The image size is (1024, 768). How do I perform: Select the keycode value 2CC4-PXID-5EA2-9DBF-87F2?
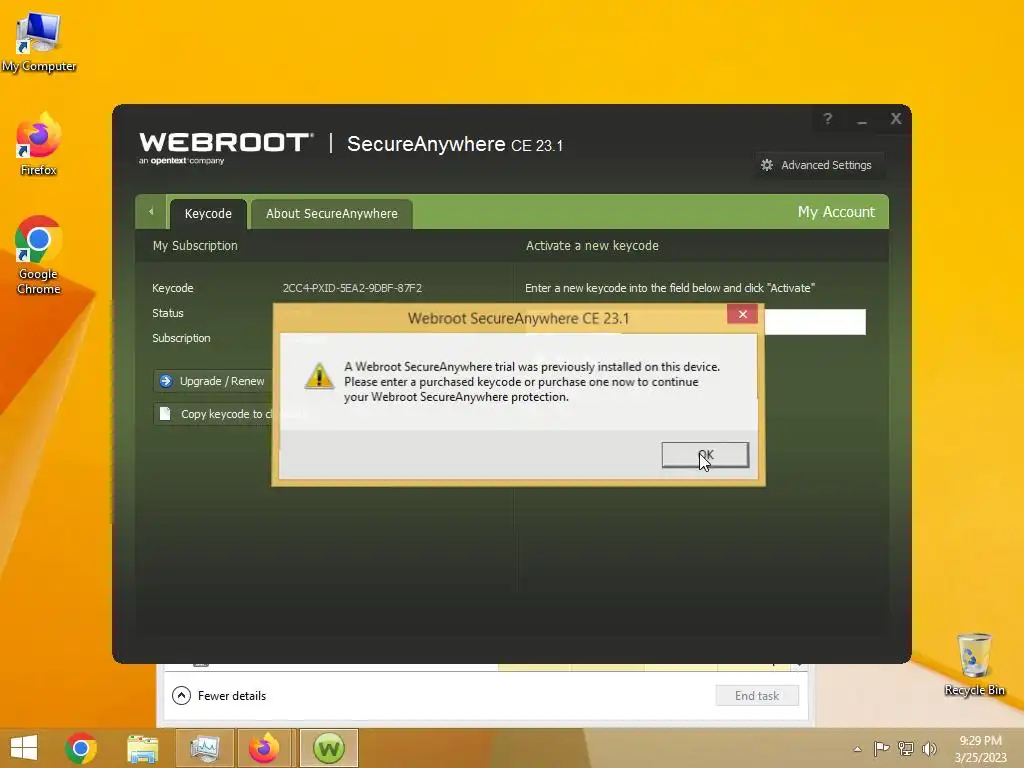[x=352, y=288]
